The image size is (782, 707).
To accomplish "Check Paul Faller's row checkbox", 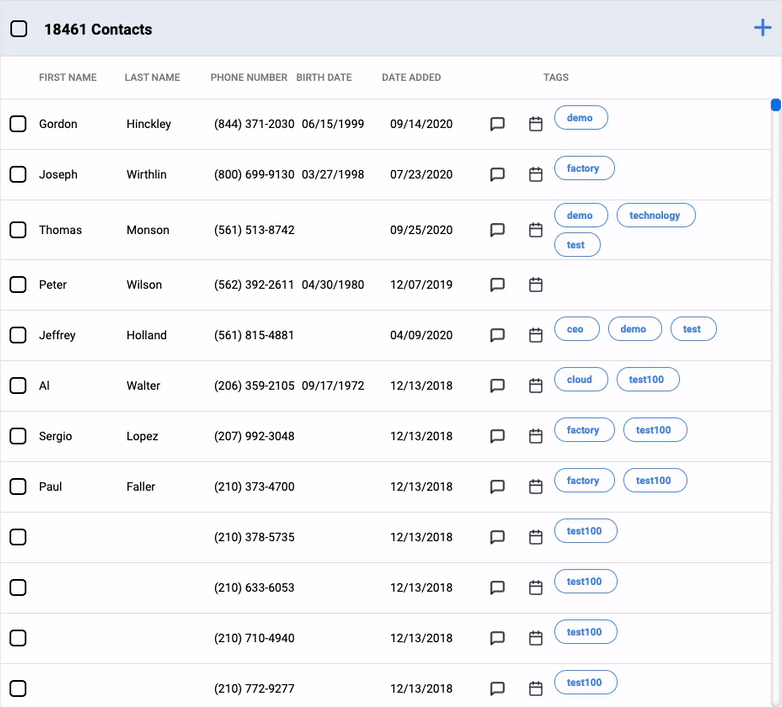I will point(18,487).
